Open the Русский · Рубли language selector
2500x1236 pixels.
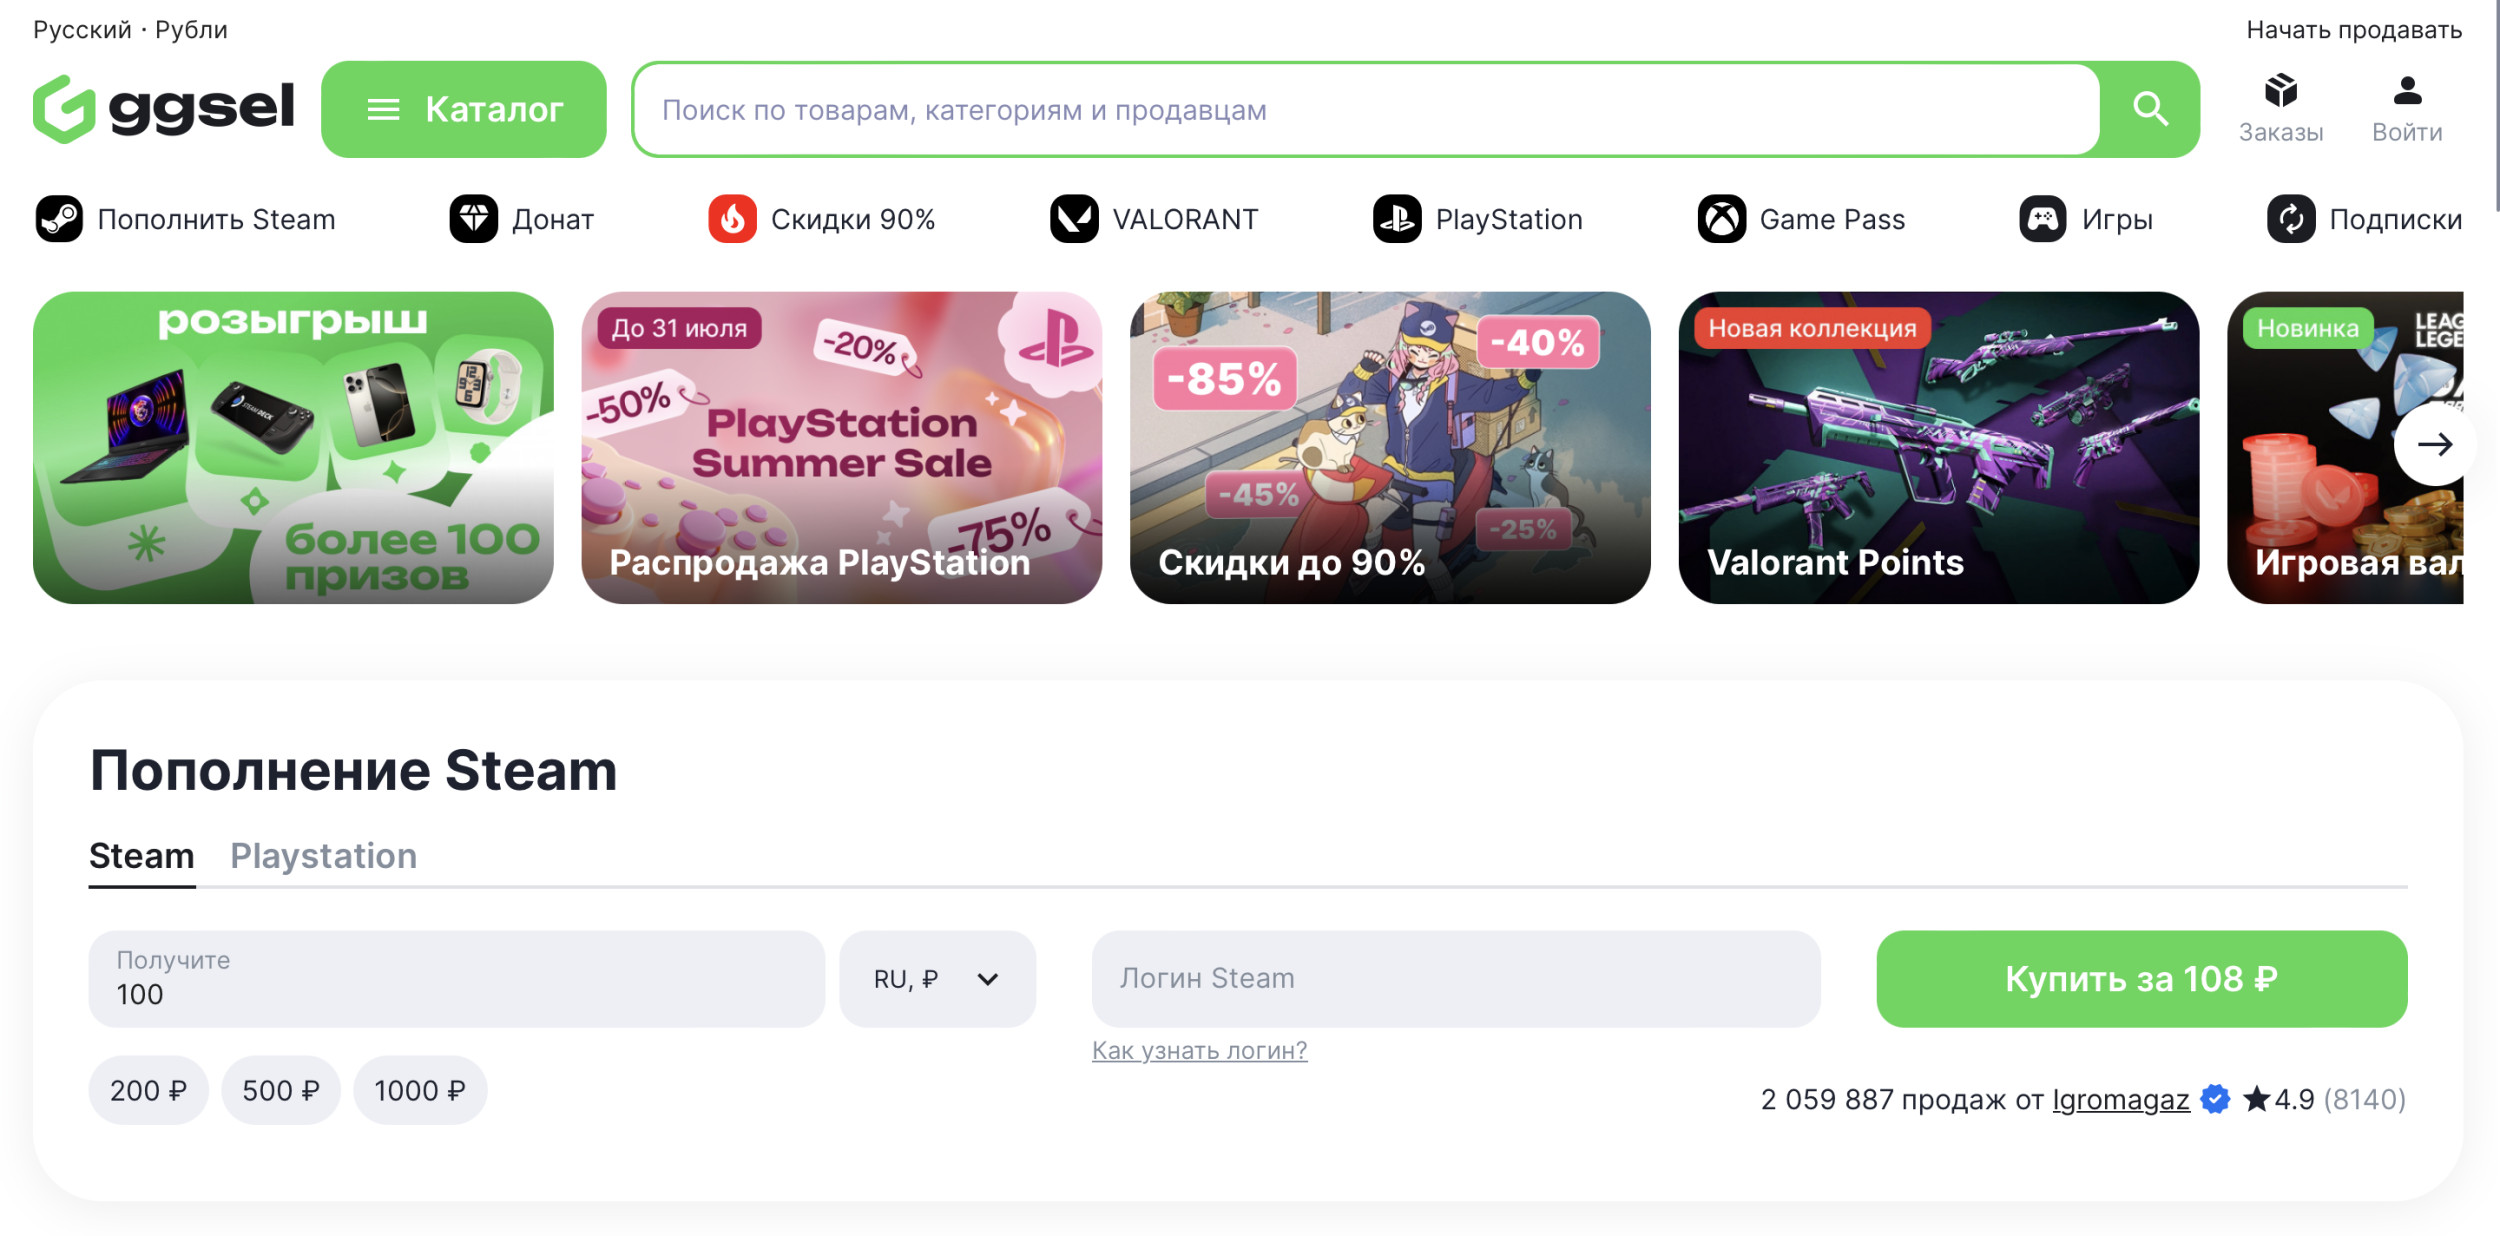tap(130, 30)
